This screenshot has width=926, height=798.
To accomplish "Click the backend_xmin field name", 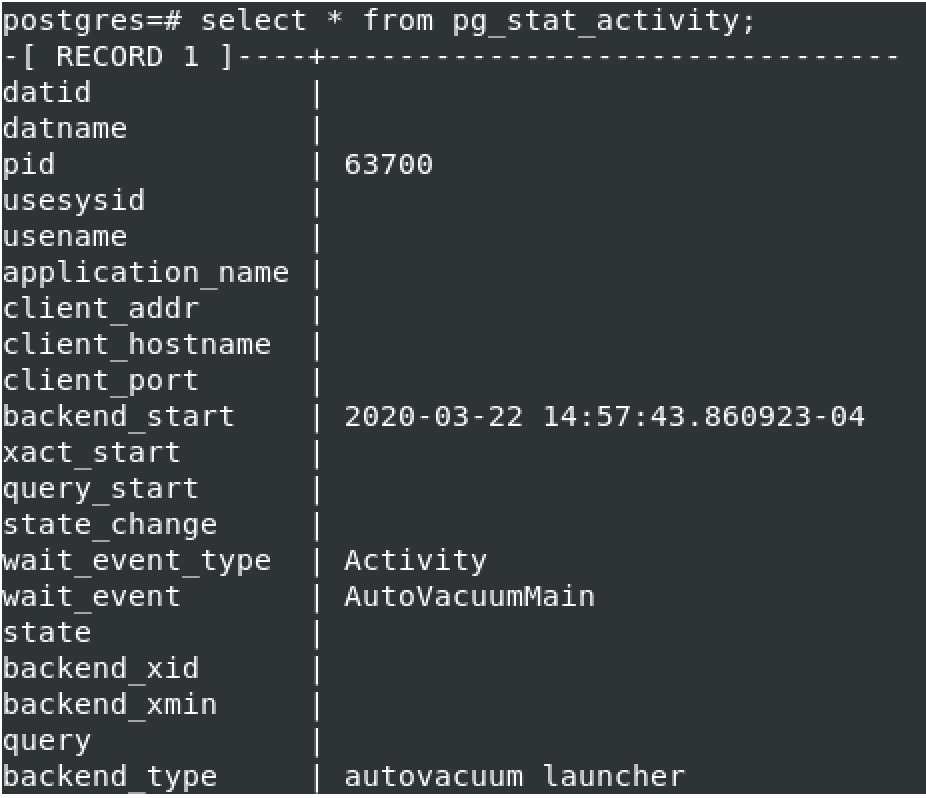I will [110, 705].
